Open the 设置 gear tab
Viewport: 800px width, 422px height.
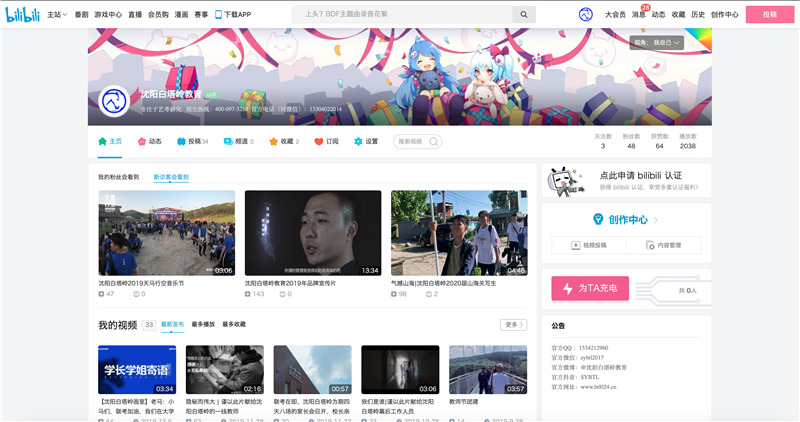click(366, 141)
